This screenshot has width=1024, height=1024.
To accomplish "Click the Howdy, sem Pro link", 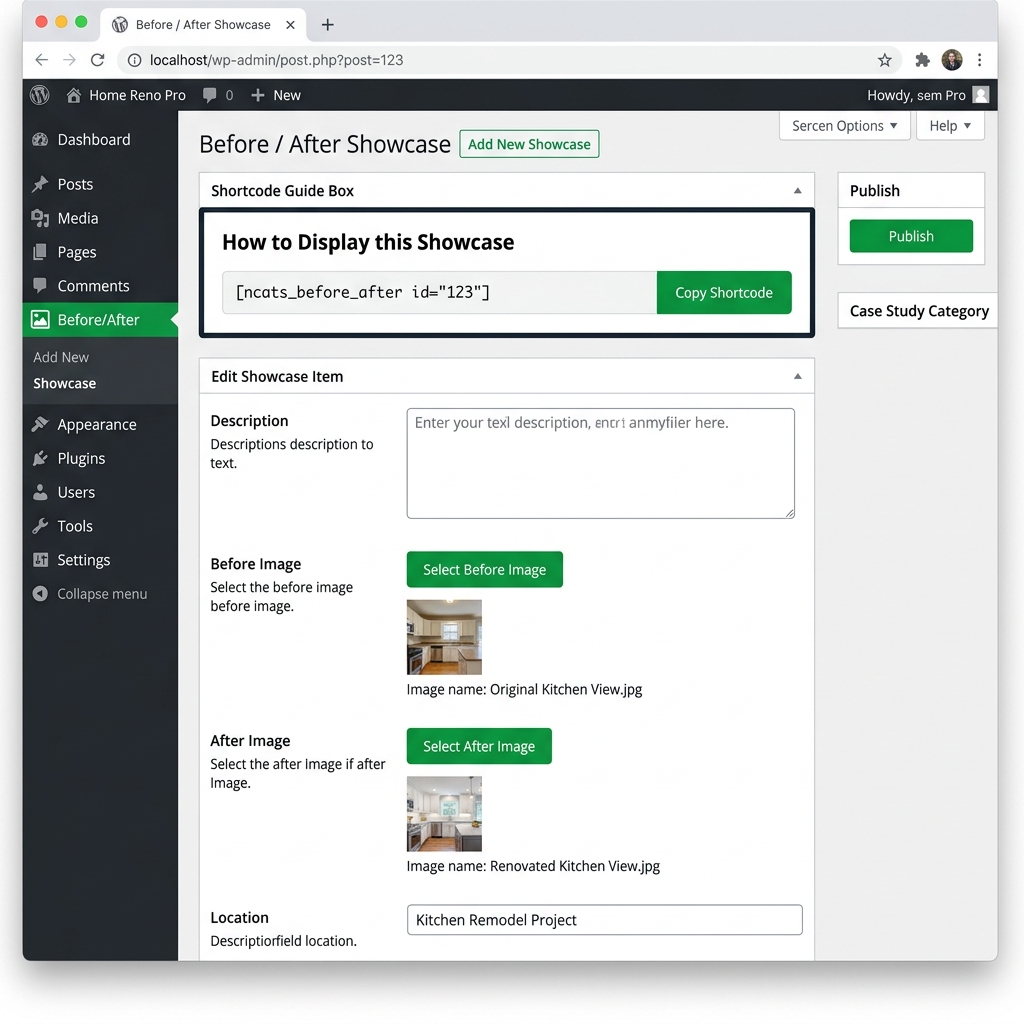I will pos(916,95).
